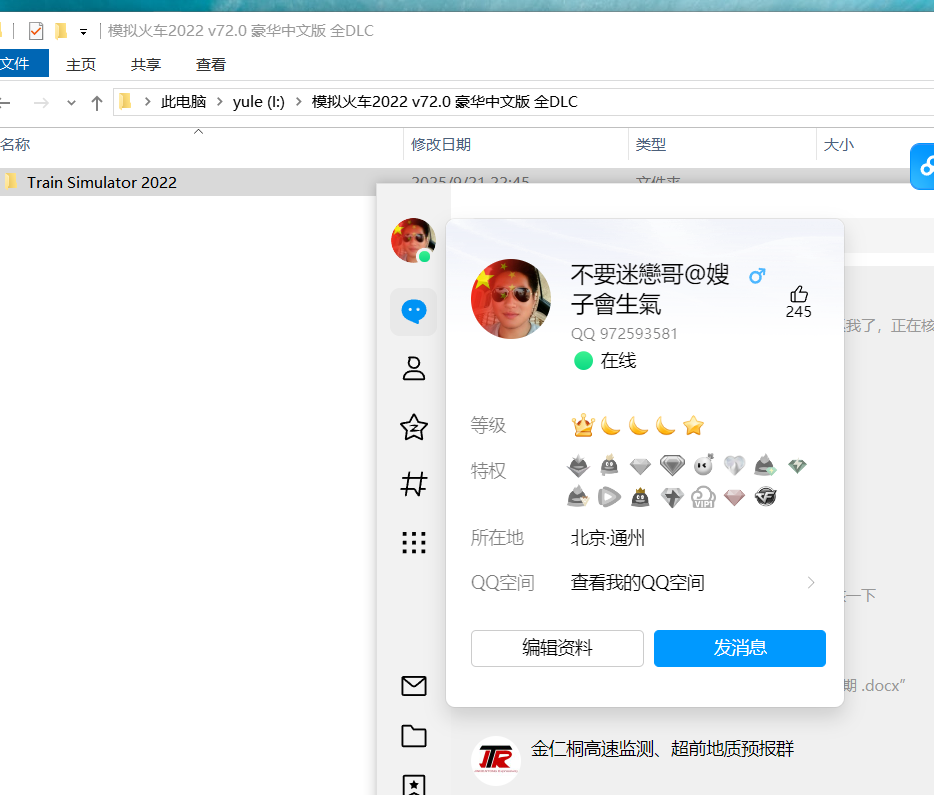Open the file folder icon in QQ sidebar
Viewport: 934px width, 795px height.
[x=413, y=737]
